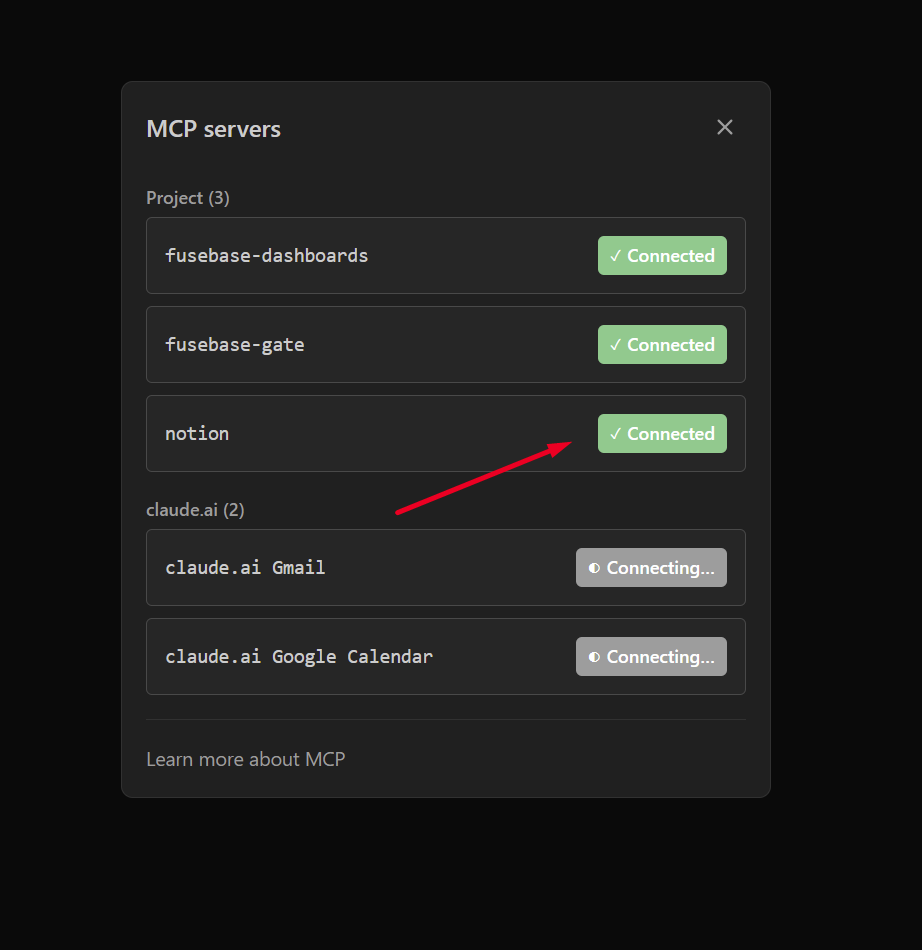Click the Connected badge for fusebase-gate
The image size is (922, 950).
click(x=662, y=345)
